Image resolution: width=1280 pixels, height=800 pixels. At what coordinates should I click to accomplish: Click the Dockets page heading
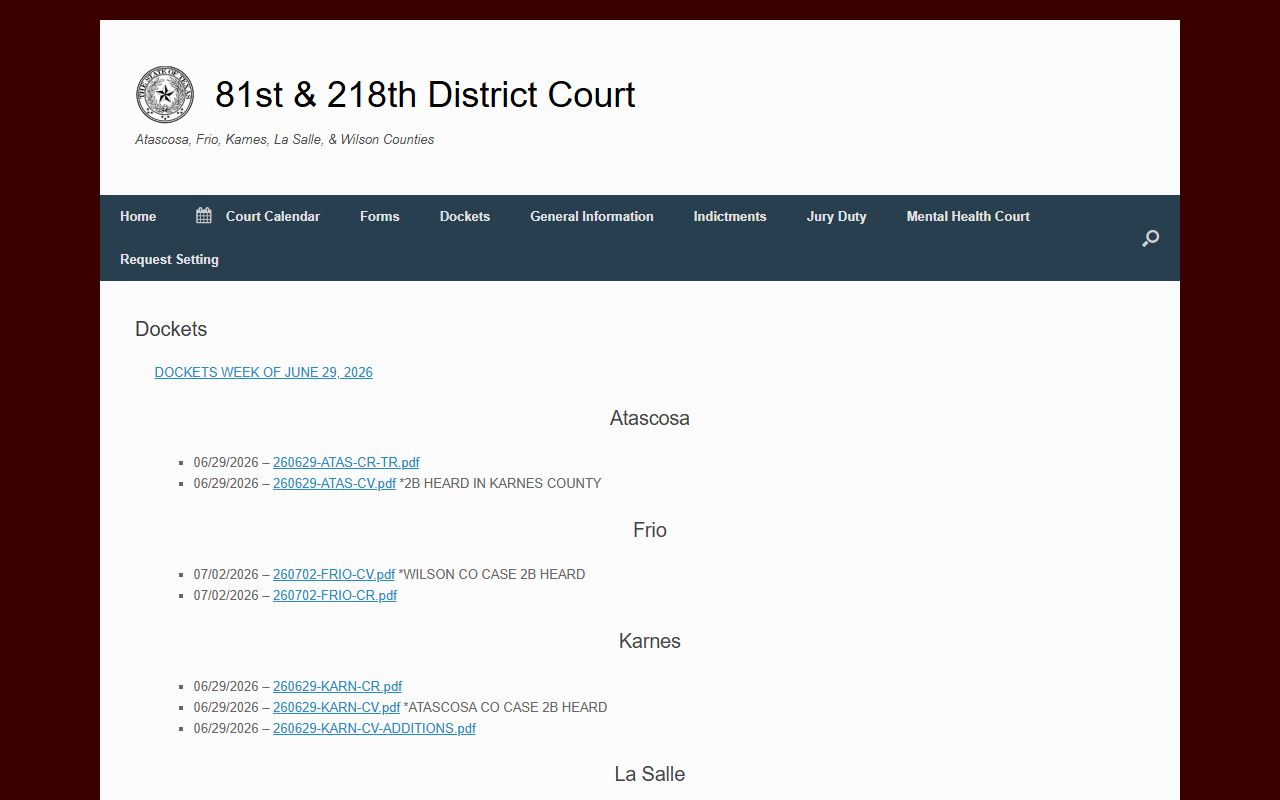(x=171, y=329)
